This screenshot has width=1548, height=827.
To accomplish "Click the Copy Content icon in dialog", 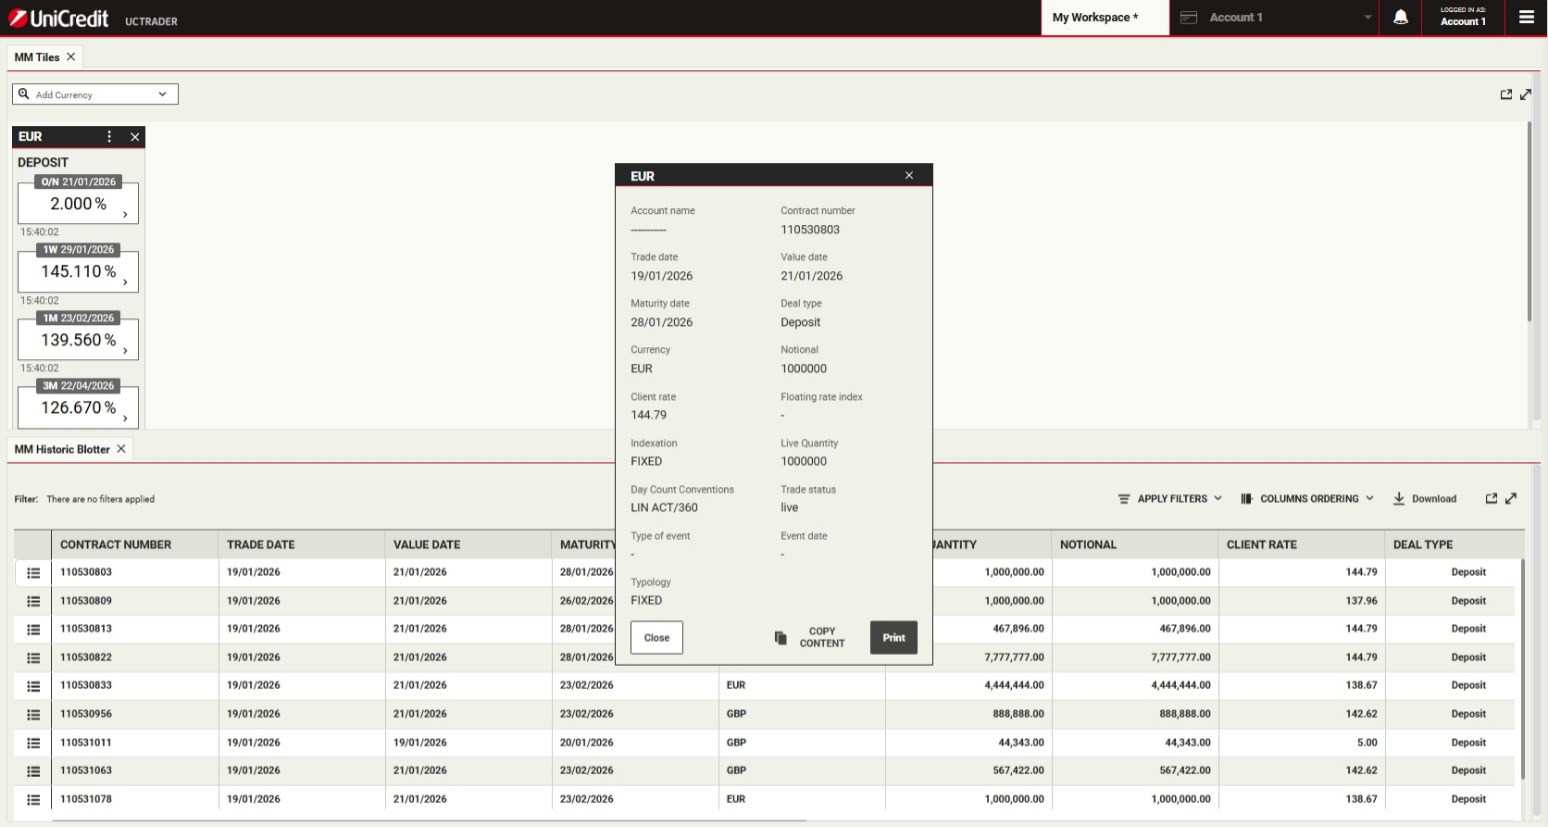I will [781, 638].
